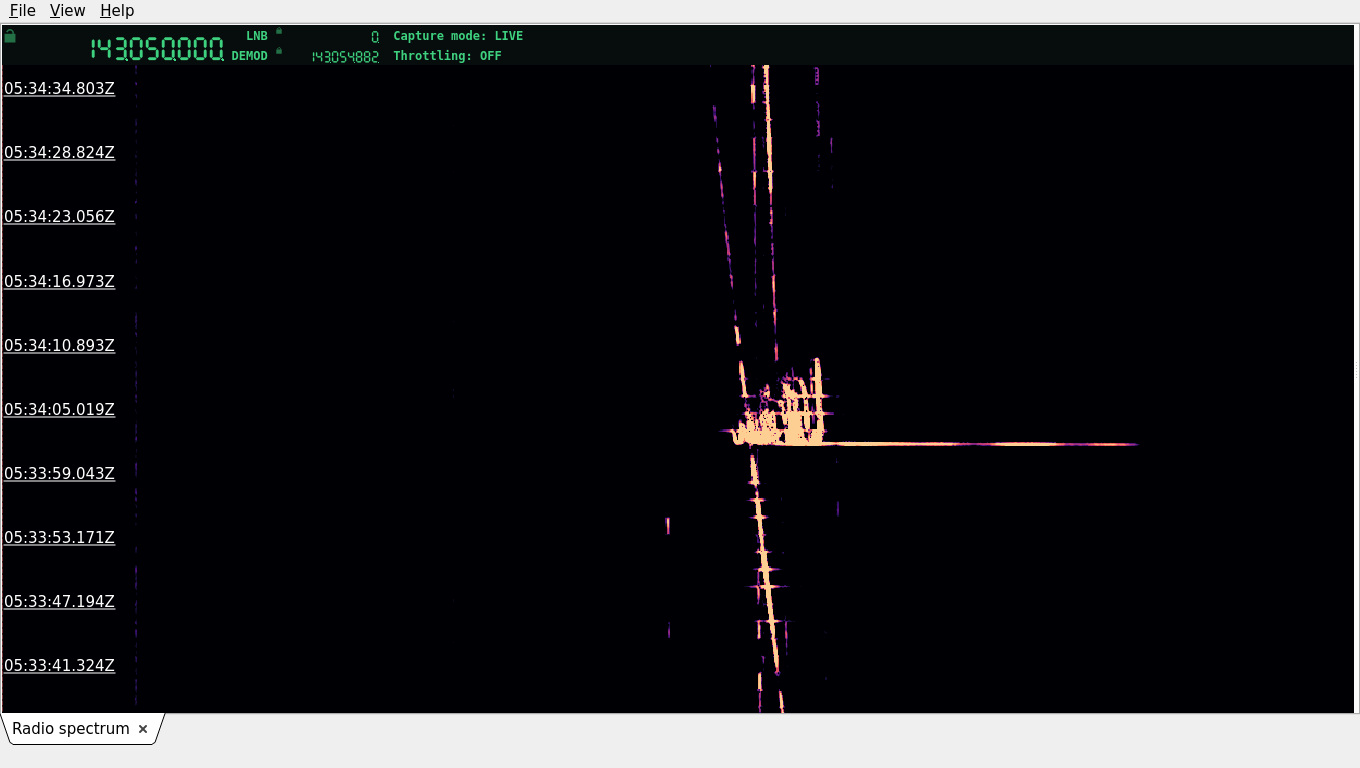
Task: Click the timestamp 05:34:28.824Z
Action: [59, 152]
